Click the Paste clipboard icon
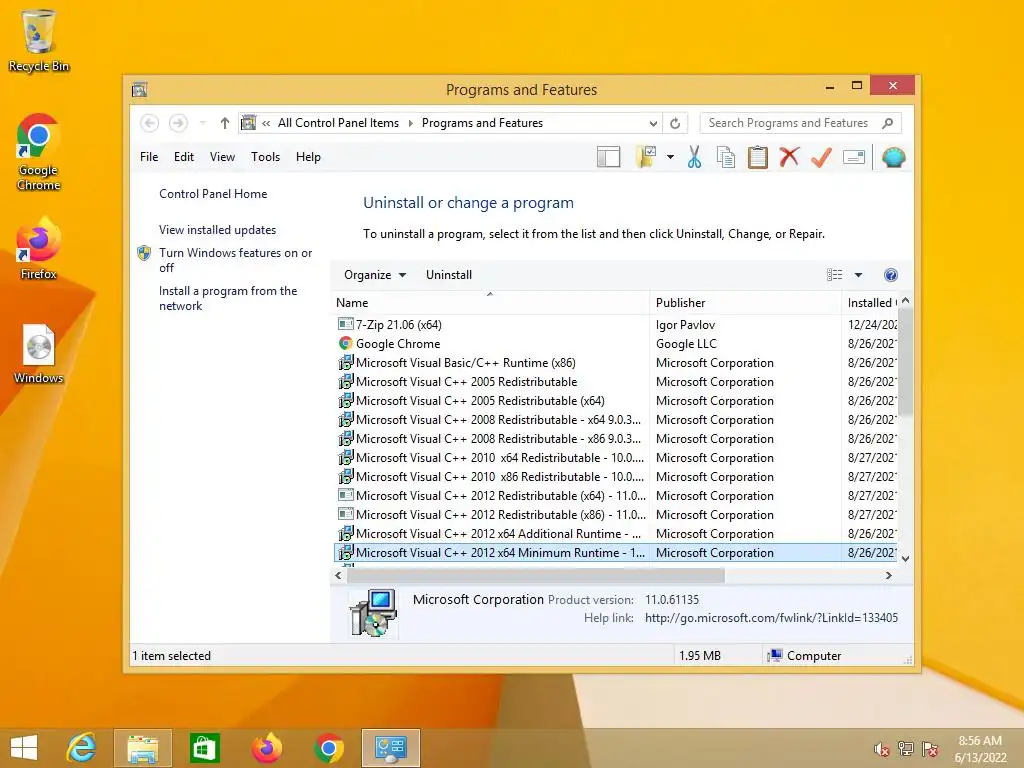 click(758, 157)
